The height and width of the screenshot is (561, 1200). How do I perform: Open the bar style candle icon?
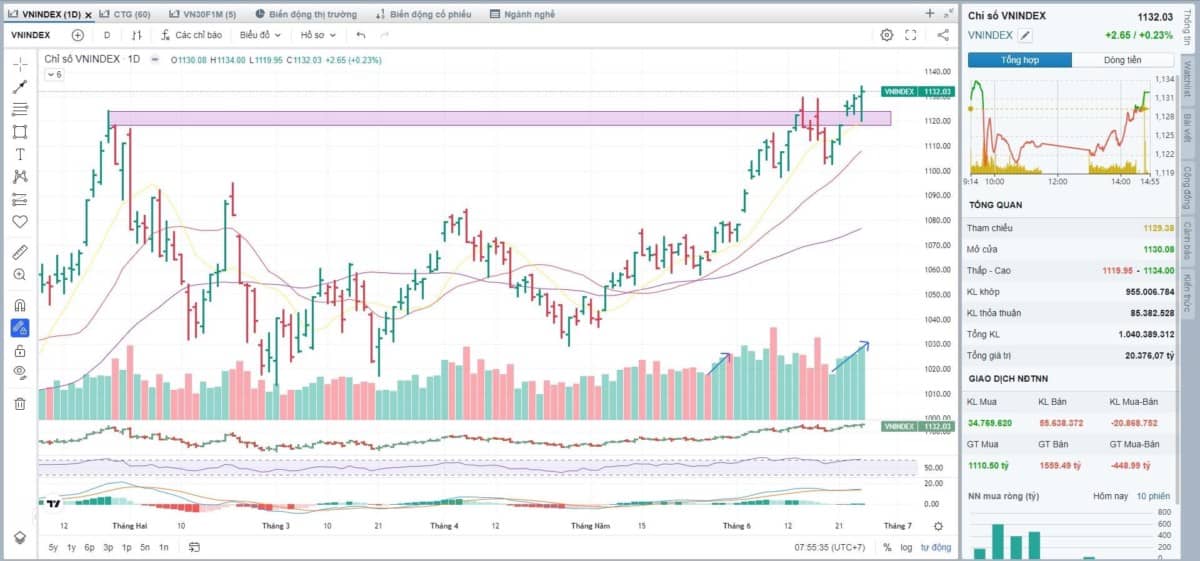pyautogui.click(x=138, y=35)
